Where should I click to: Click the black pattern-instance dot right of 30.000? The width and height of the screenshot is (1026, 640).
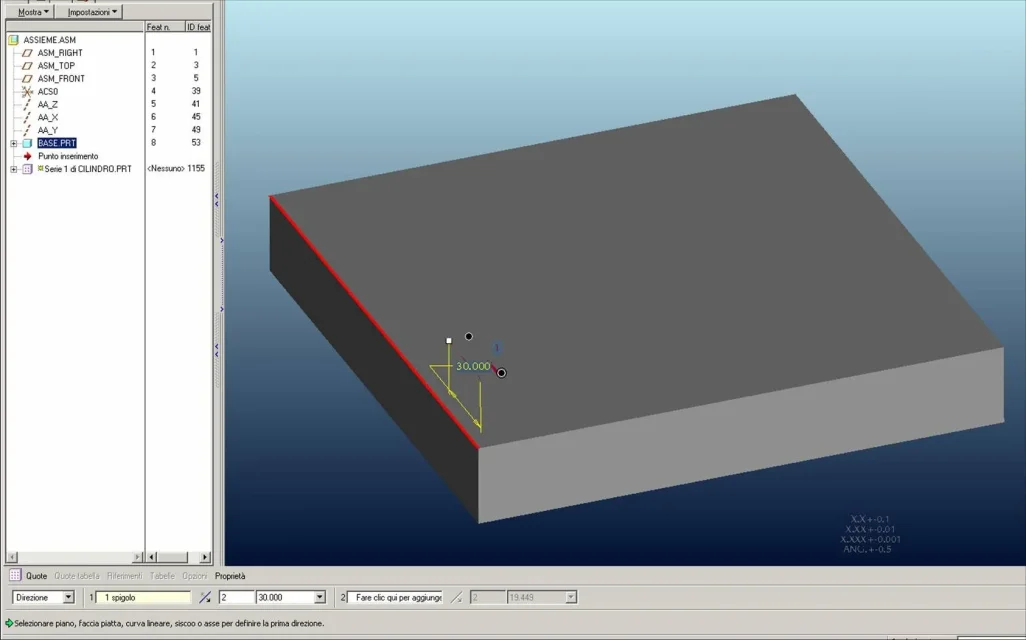tap(501, 373)
